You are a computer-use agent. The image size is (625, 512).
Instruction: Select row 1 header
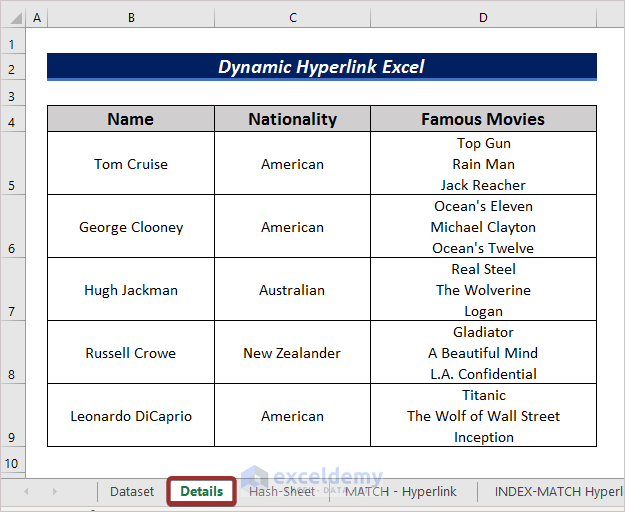click(x=12, y=41)
